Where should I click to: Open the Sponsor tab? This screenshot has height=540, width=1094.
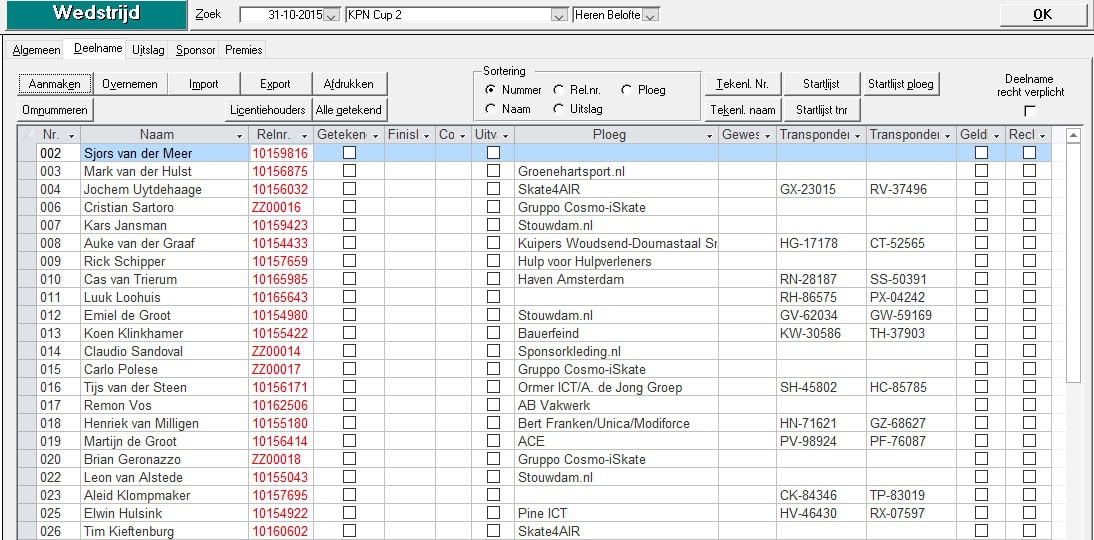point(195,49)
